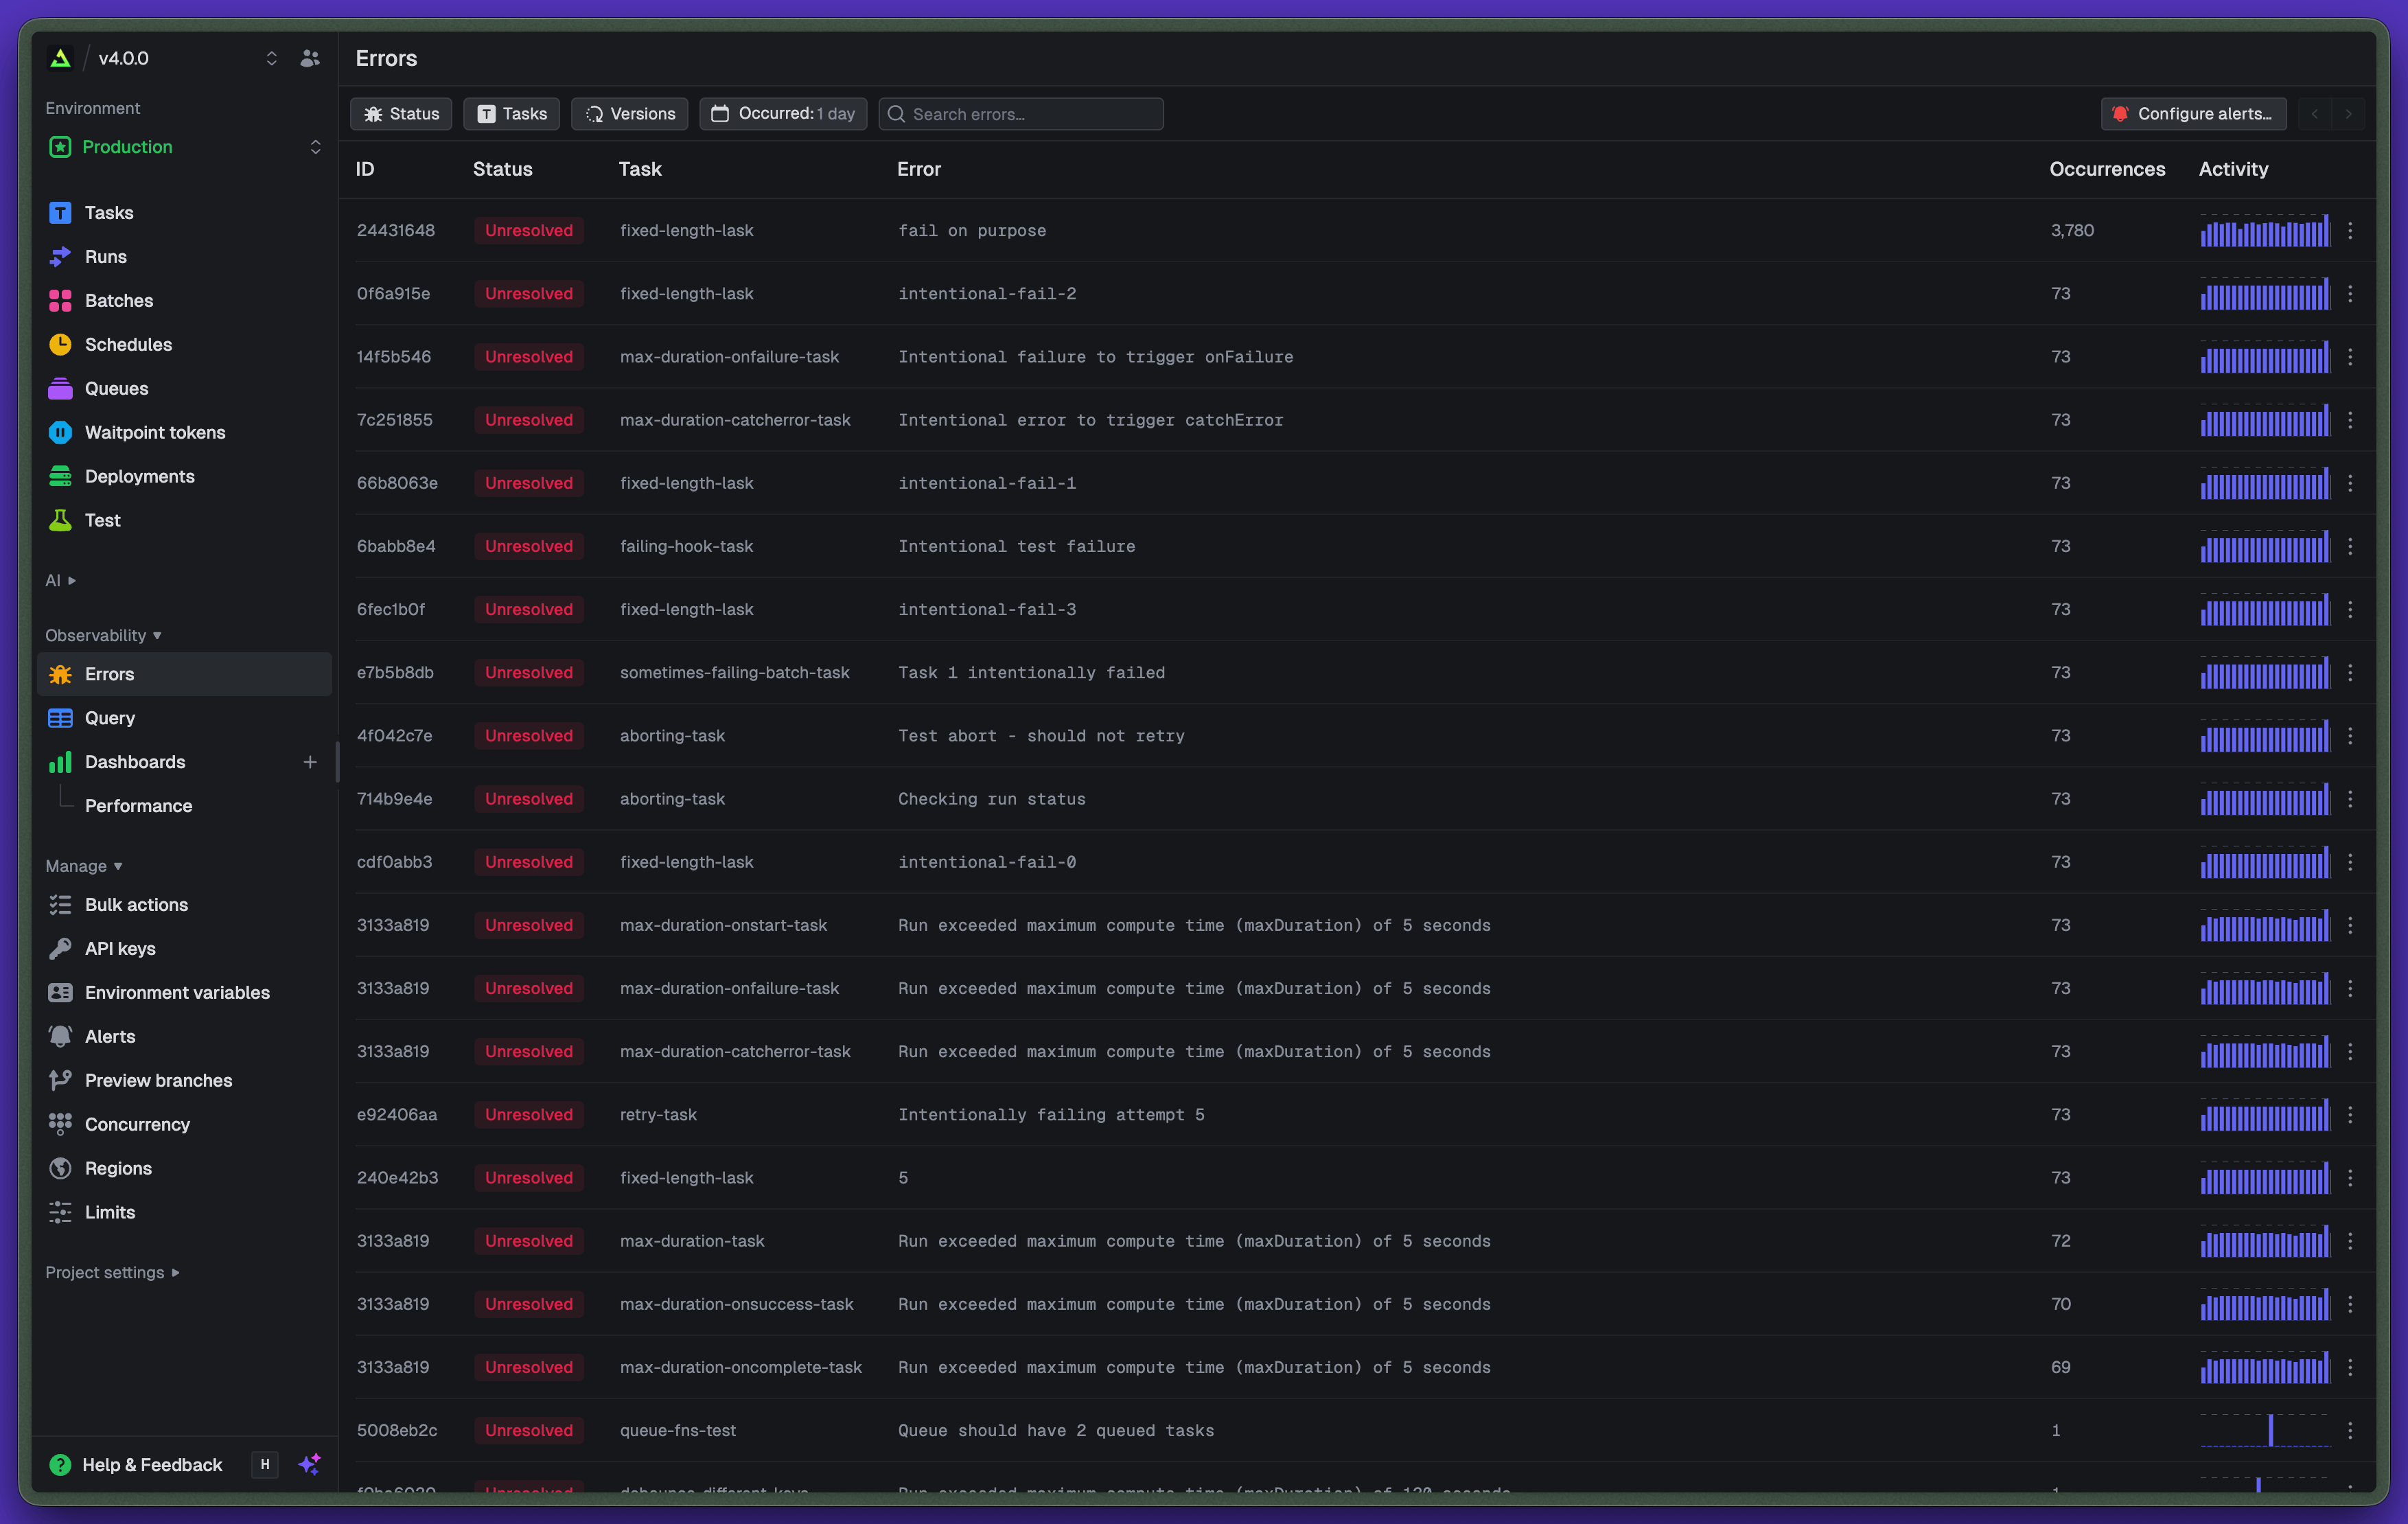Click the AI sparkle icon at bottom
Viewport: 2408px width, 1524px height.
pyautogui.click(x=310, y=1464)
